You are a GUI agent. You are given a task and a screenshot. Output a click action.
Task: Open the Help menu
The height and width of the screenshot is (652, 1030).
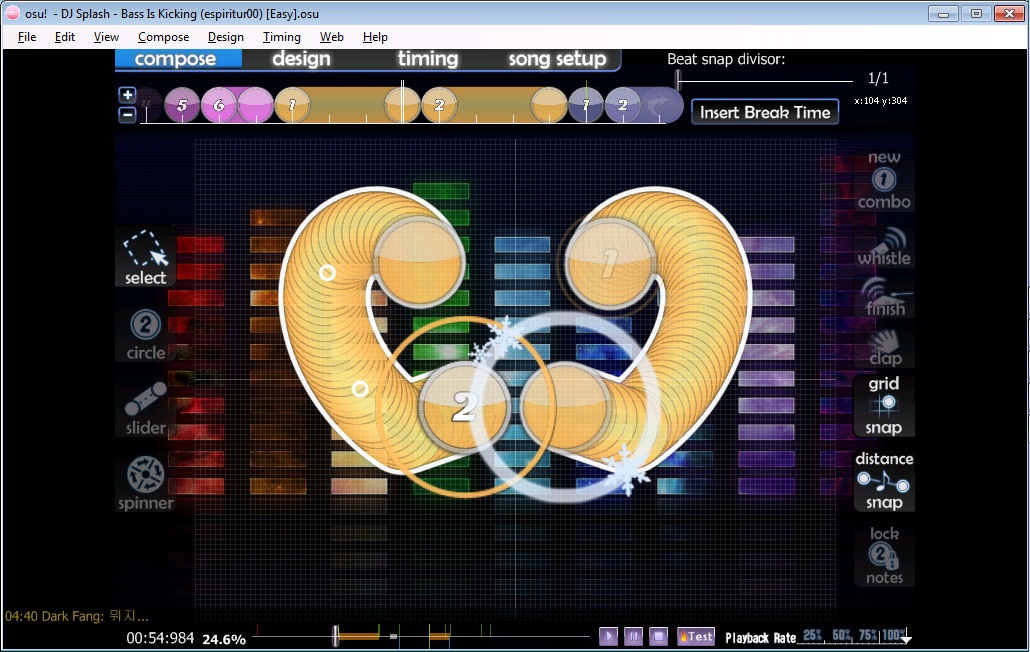375,37
